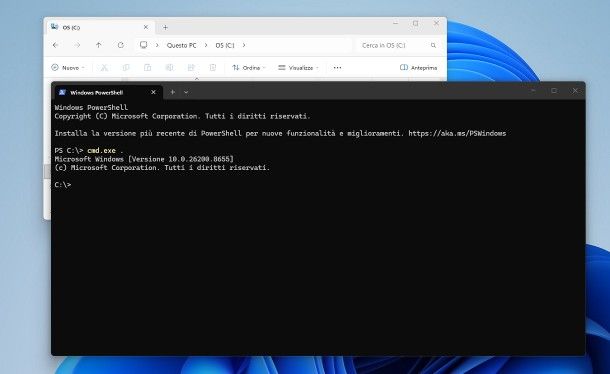610x374 pixels.
Task: Refresh the File Explorer view
Action: (x=121, y=45)
